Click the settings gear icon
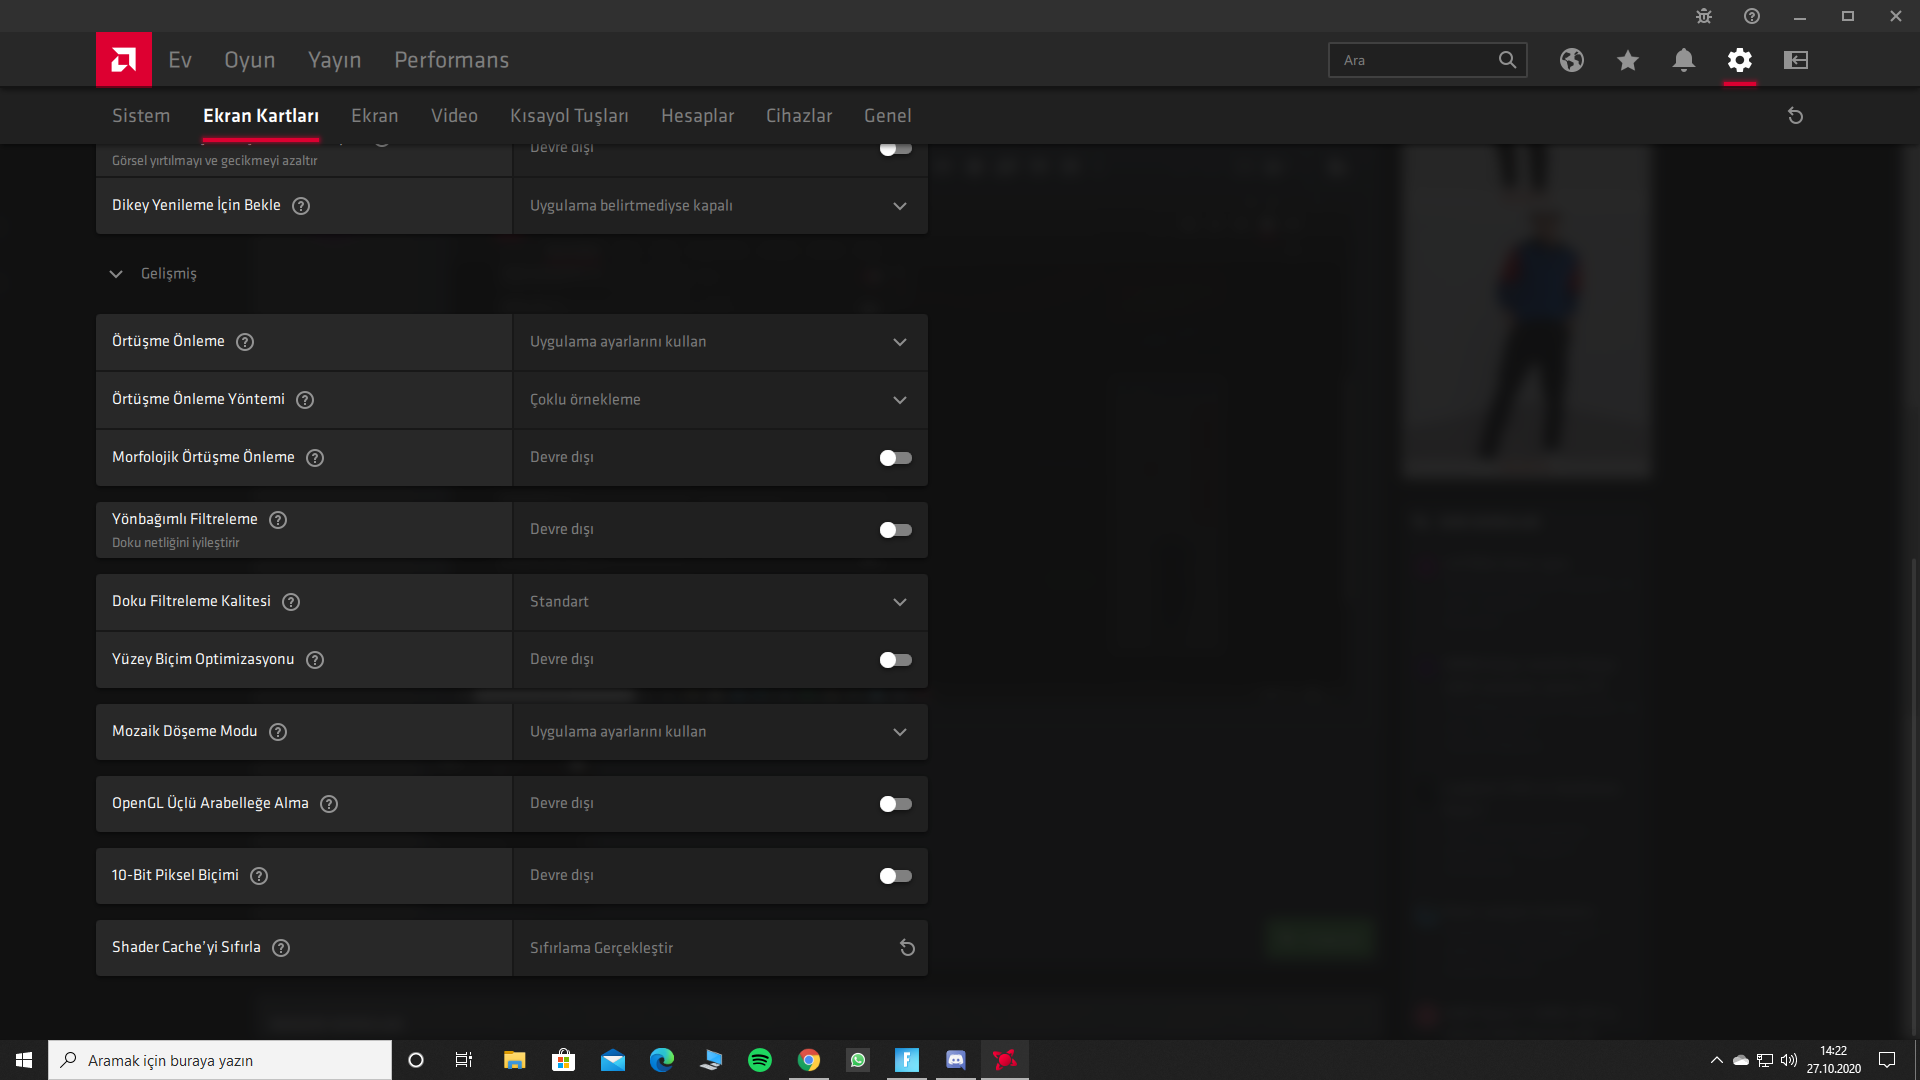Image resolution: width=1920 pixels, height=1080 pixels. point(1739,60)
